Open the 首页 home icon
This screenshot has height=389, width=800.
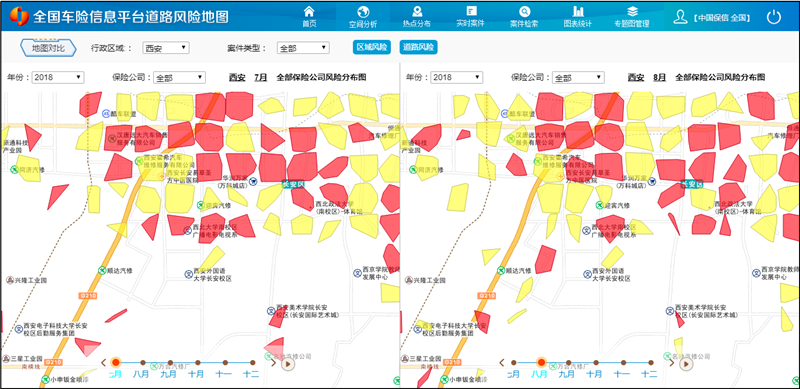coord(309,11)
